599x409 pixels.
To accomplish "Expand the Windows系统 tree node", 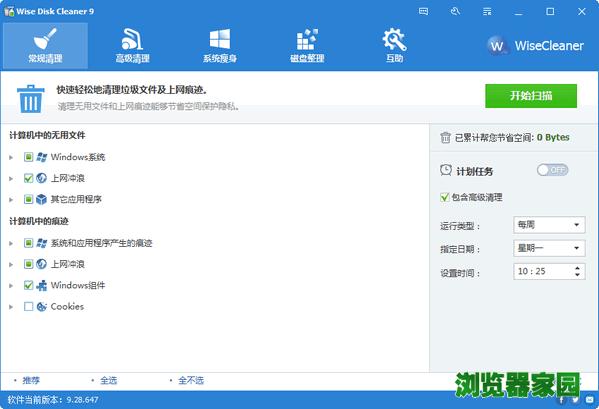I will (x=11, y=157).
